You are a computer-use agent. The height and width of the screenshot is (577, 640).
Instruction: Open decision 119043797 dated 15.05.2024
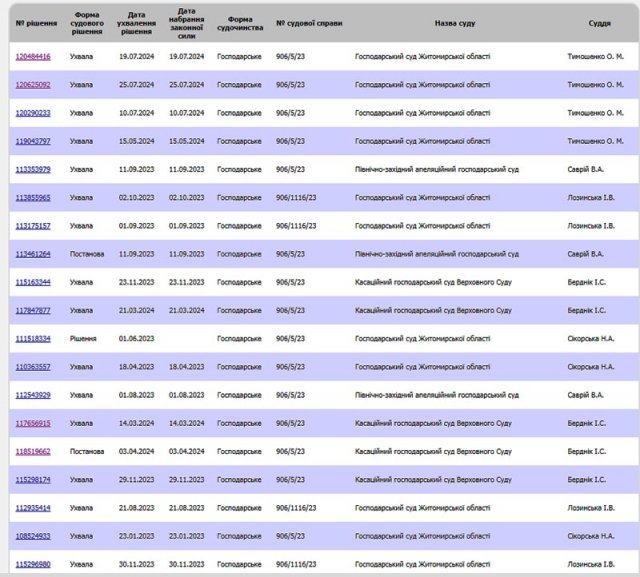33,141
